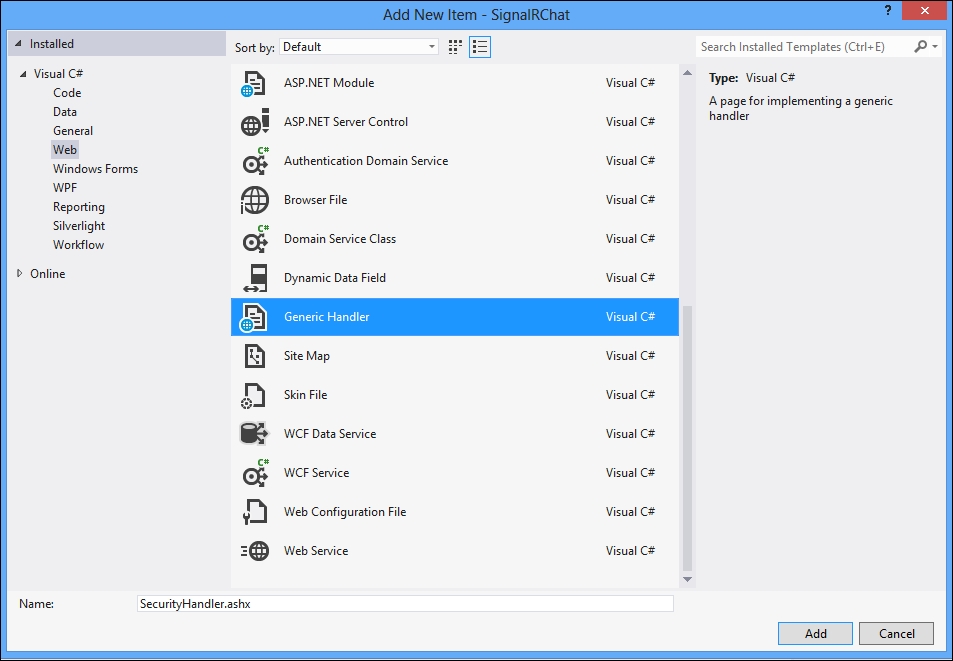Click the Site Map template icon
This screenshot has width=953, height=661.
(254, 357)
